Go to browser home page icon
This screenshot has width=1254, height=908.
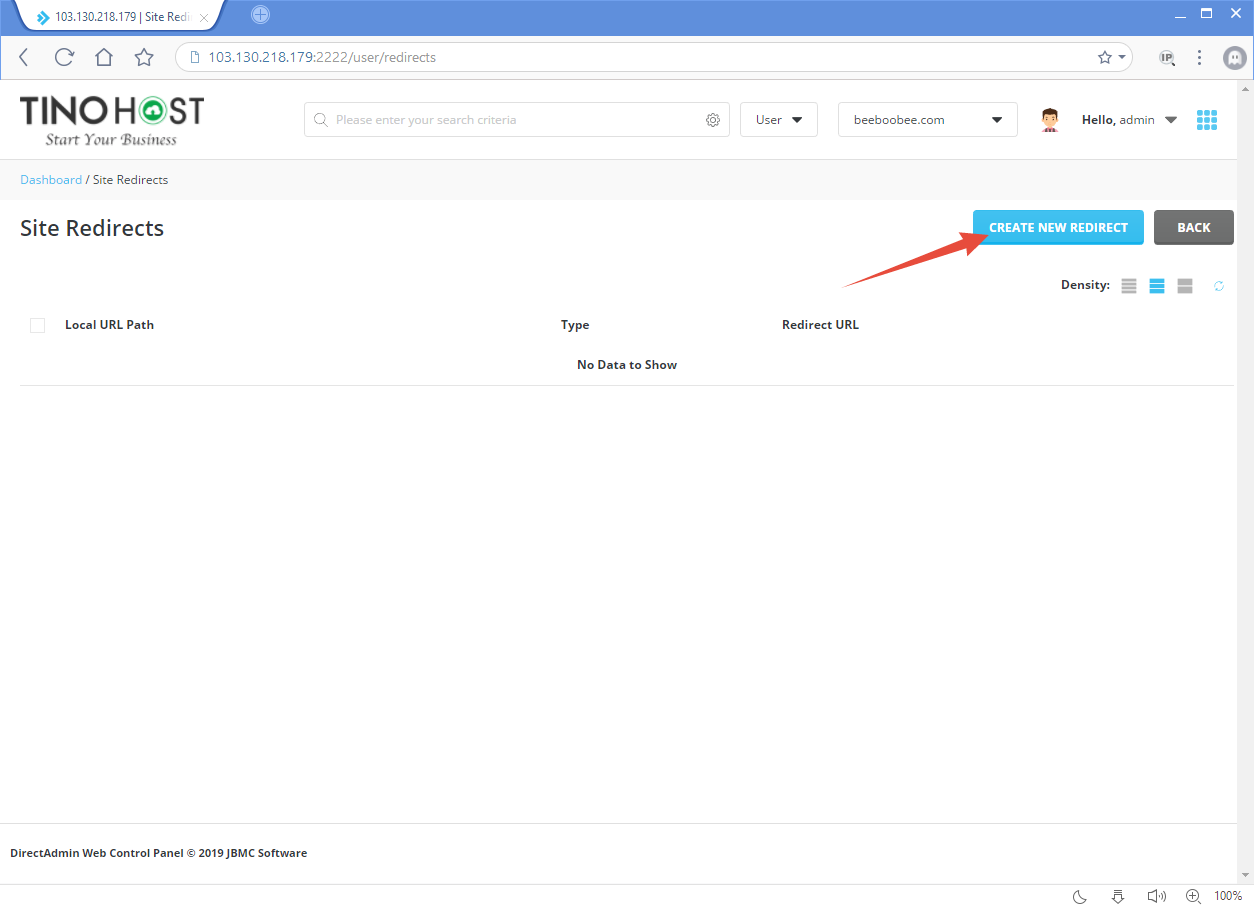104,58
